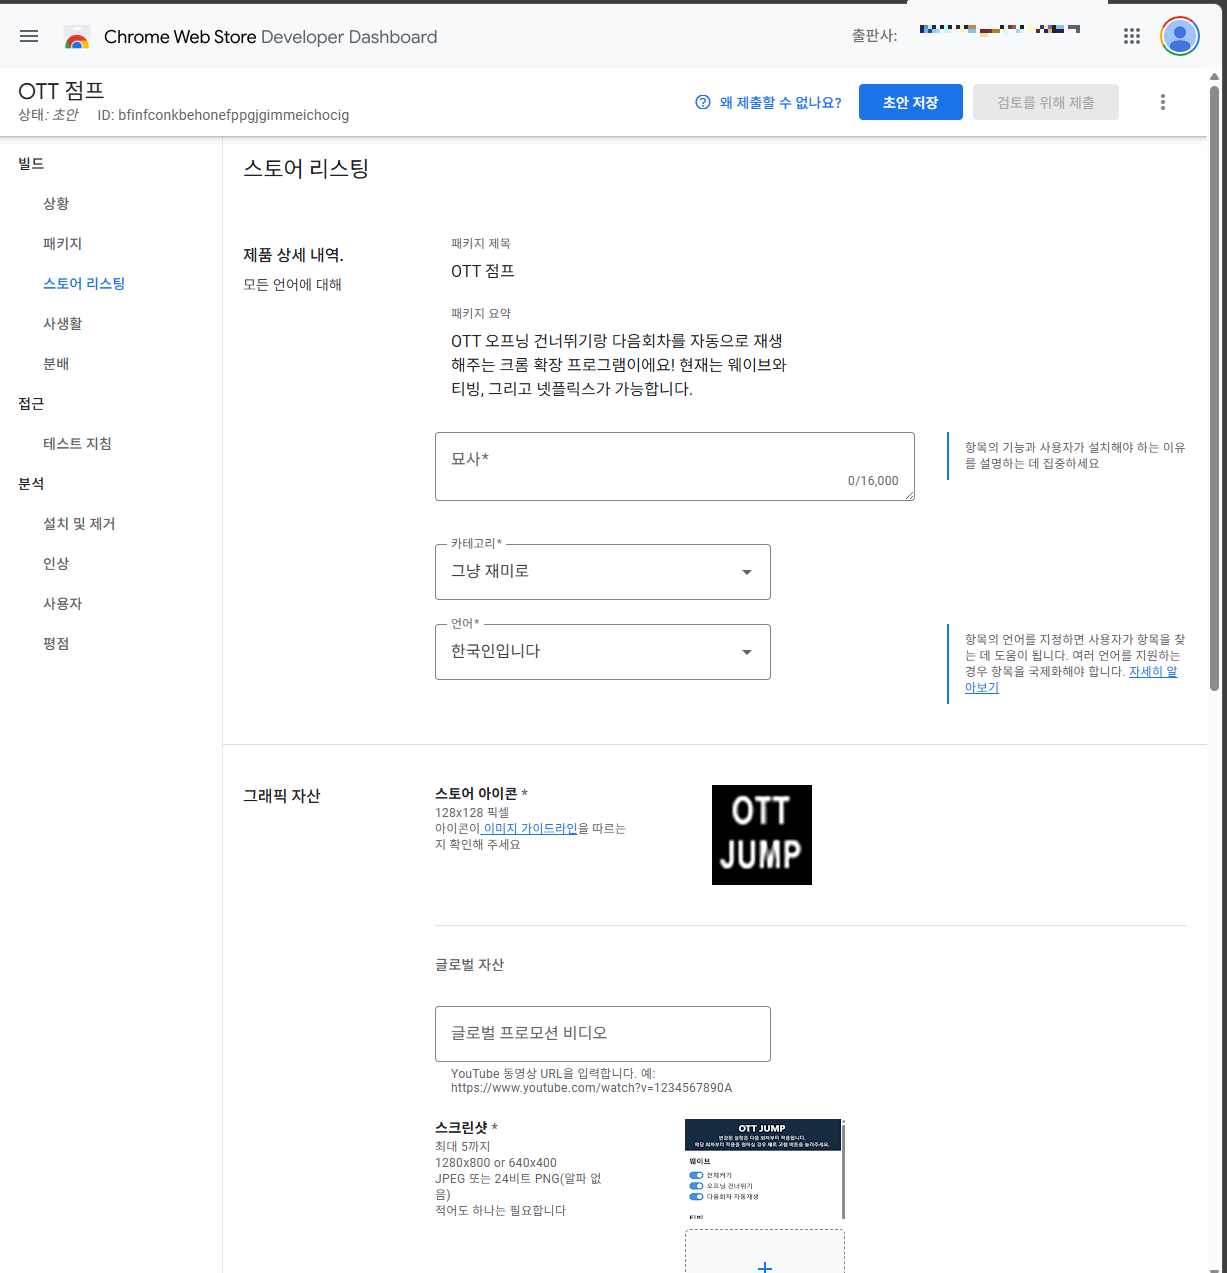Open '사용자' analytics item
Screen dimensions: 1227x1273
62,604
